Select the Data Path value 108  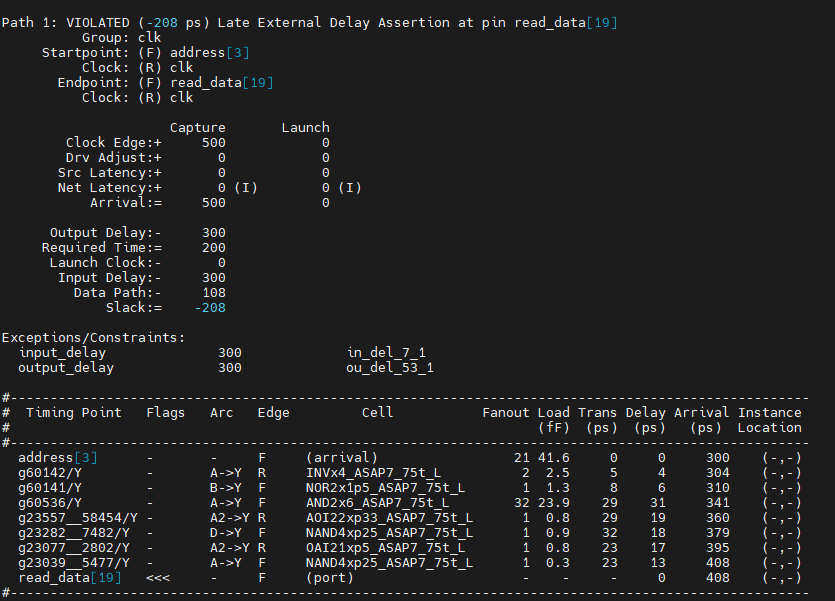214,293
